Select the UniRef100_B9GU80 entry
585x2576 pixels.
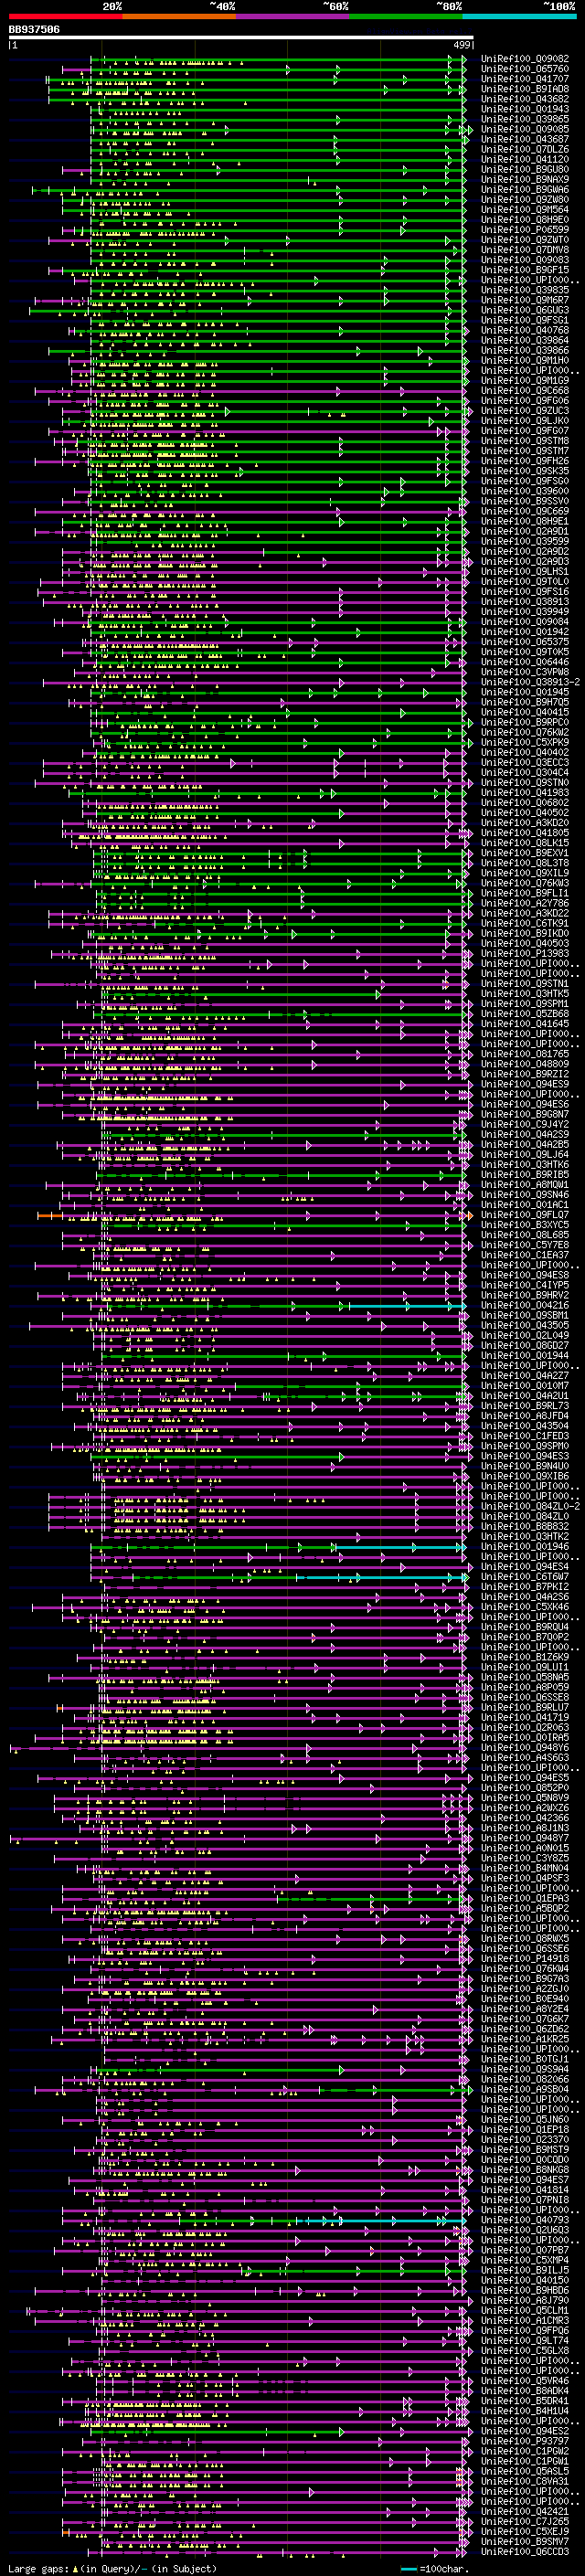pyautogui.click(x=525, y=169)
